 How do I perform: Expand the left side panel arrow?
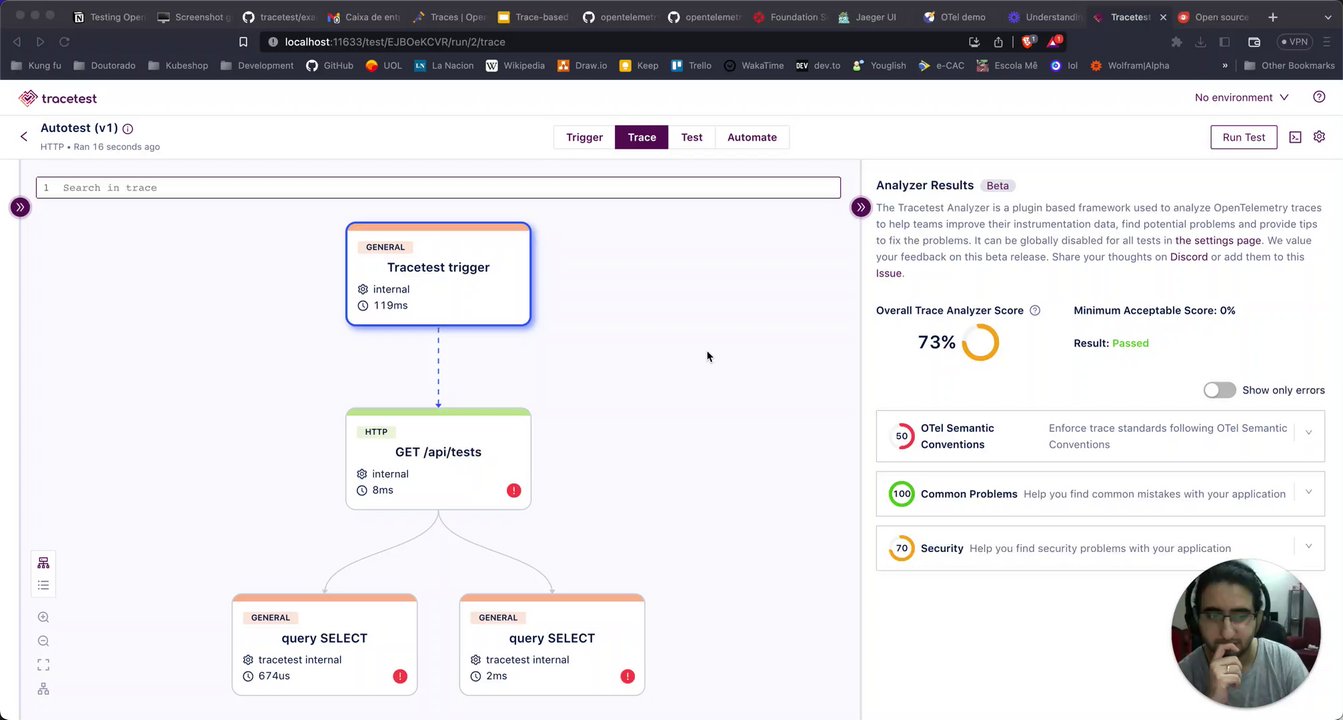pos(19,207)
